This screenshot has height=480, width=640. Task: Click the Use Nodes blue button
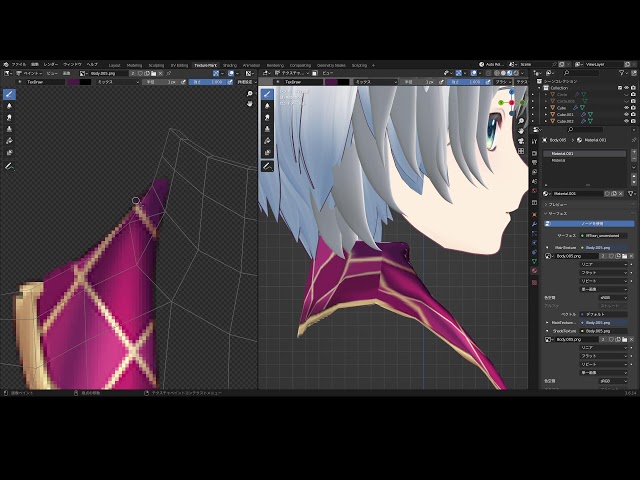589,224
